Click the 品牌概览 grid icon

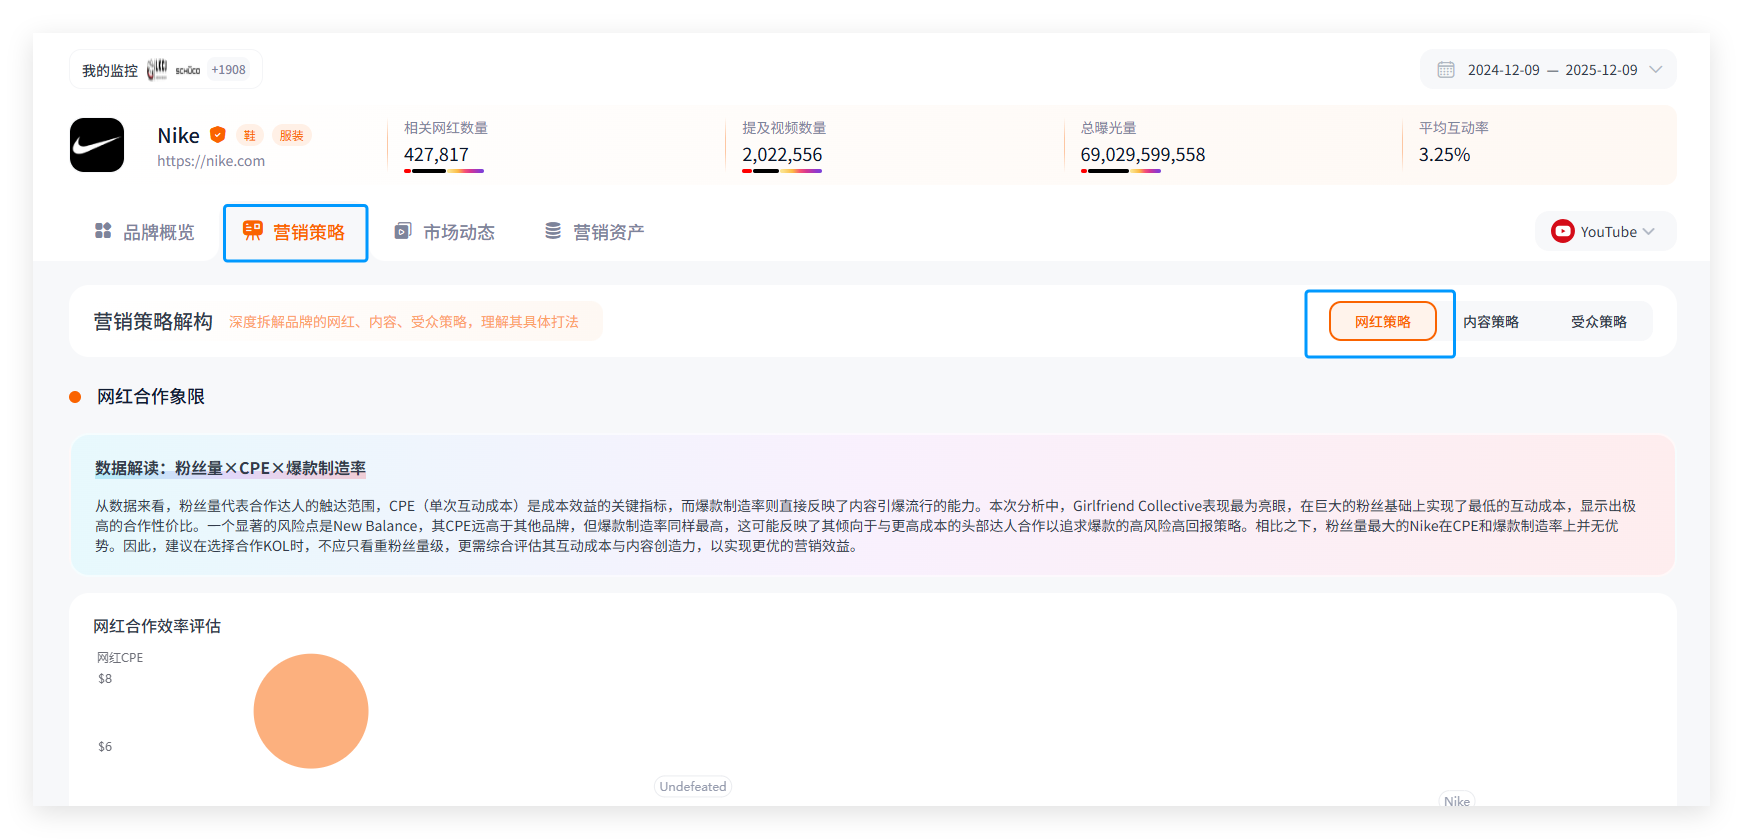(x=103, y=231)
